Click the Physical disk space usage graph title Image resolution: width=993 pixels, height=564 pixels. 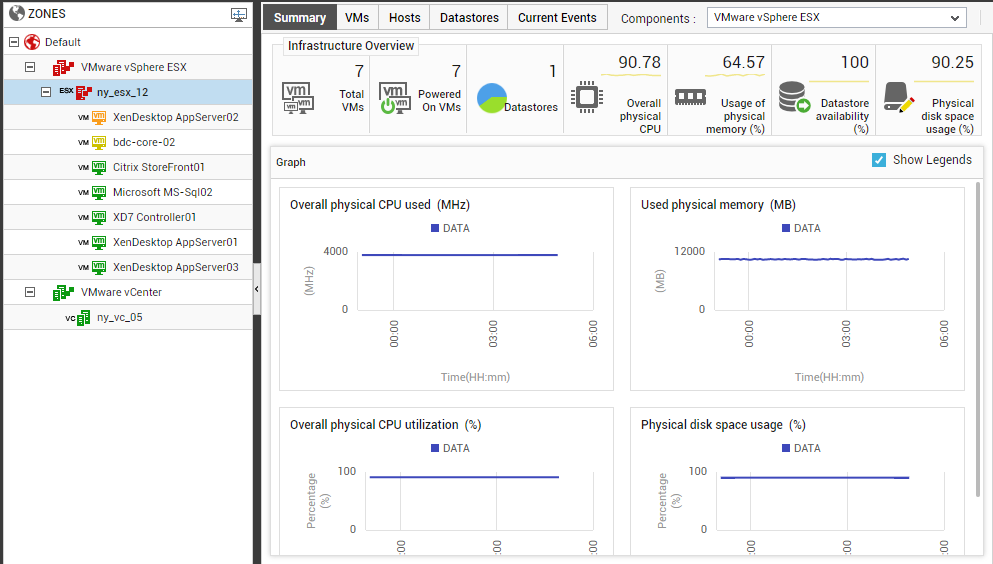click(723, 425)
